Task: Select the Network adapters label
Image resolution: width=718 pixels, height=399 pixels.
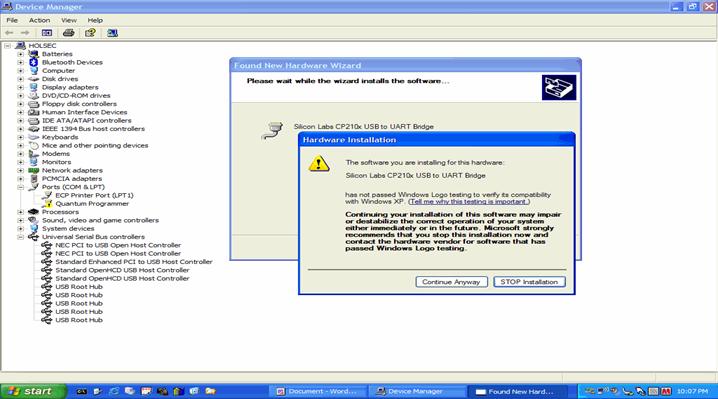Action: 72,170
